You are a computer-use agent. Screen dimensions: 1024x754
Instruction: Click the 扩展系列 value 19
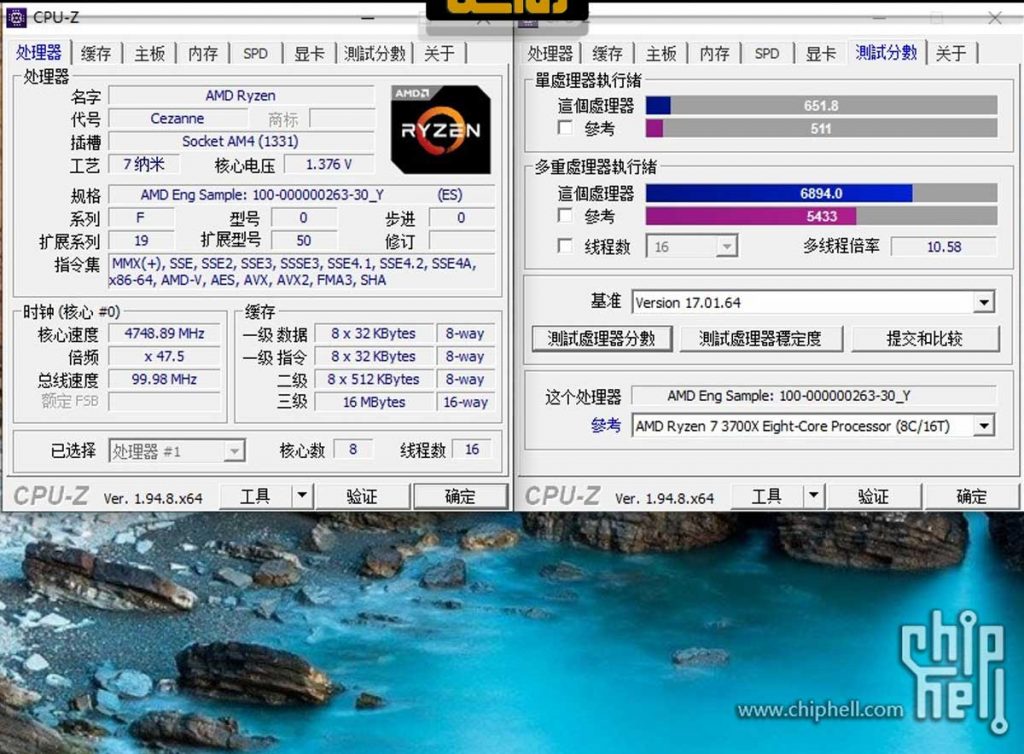click(141, 240)
